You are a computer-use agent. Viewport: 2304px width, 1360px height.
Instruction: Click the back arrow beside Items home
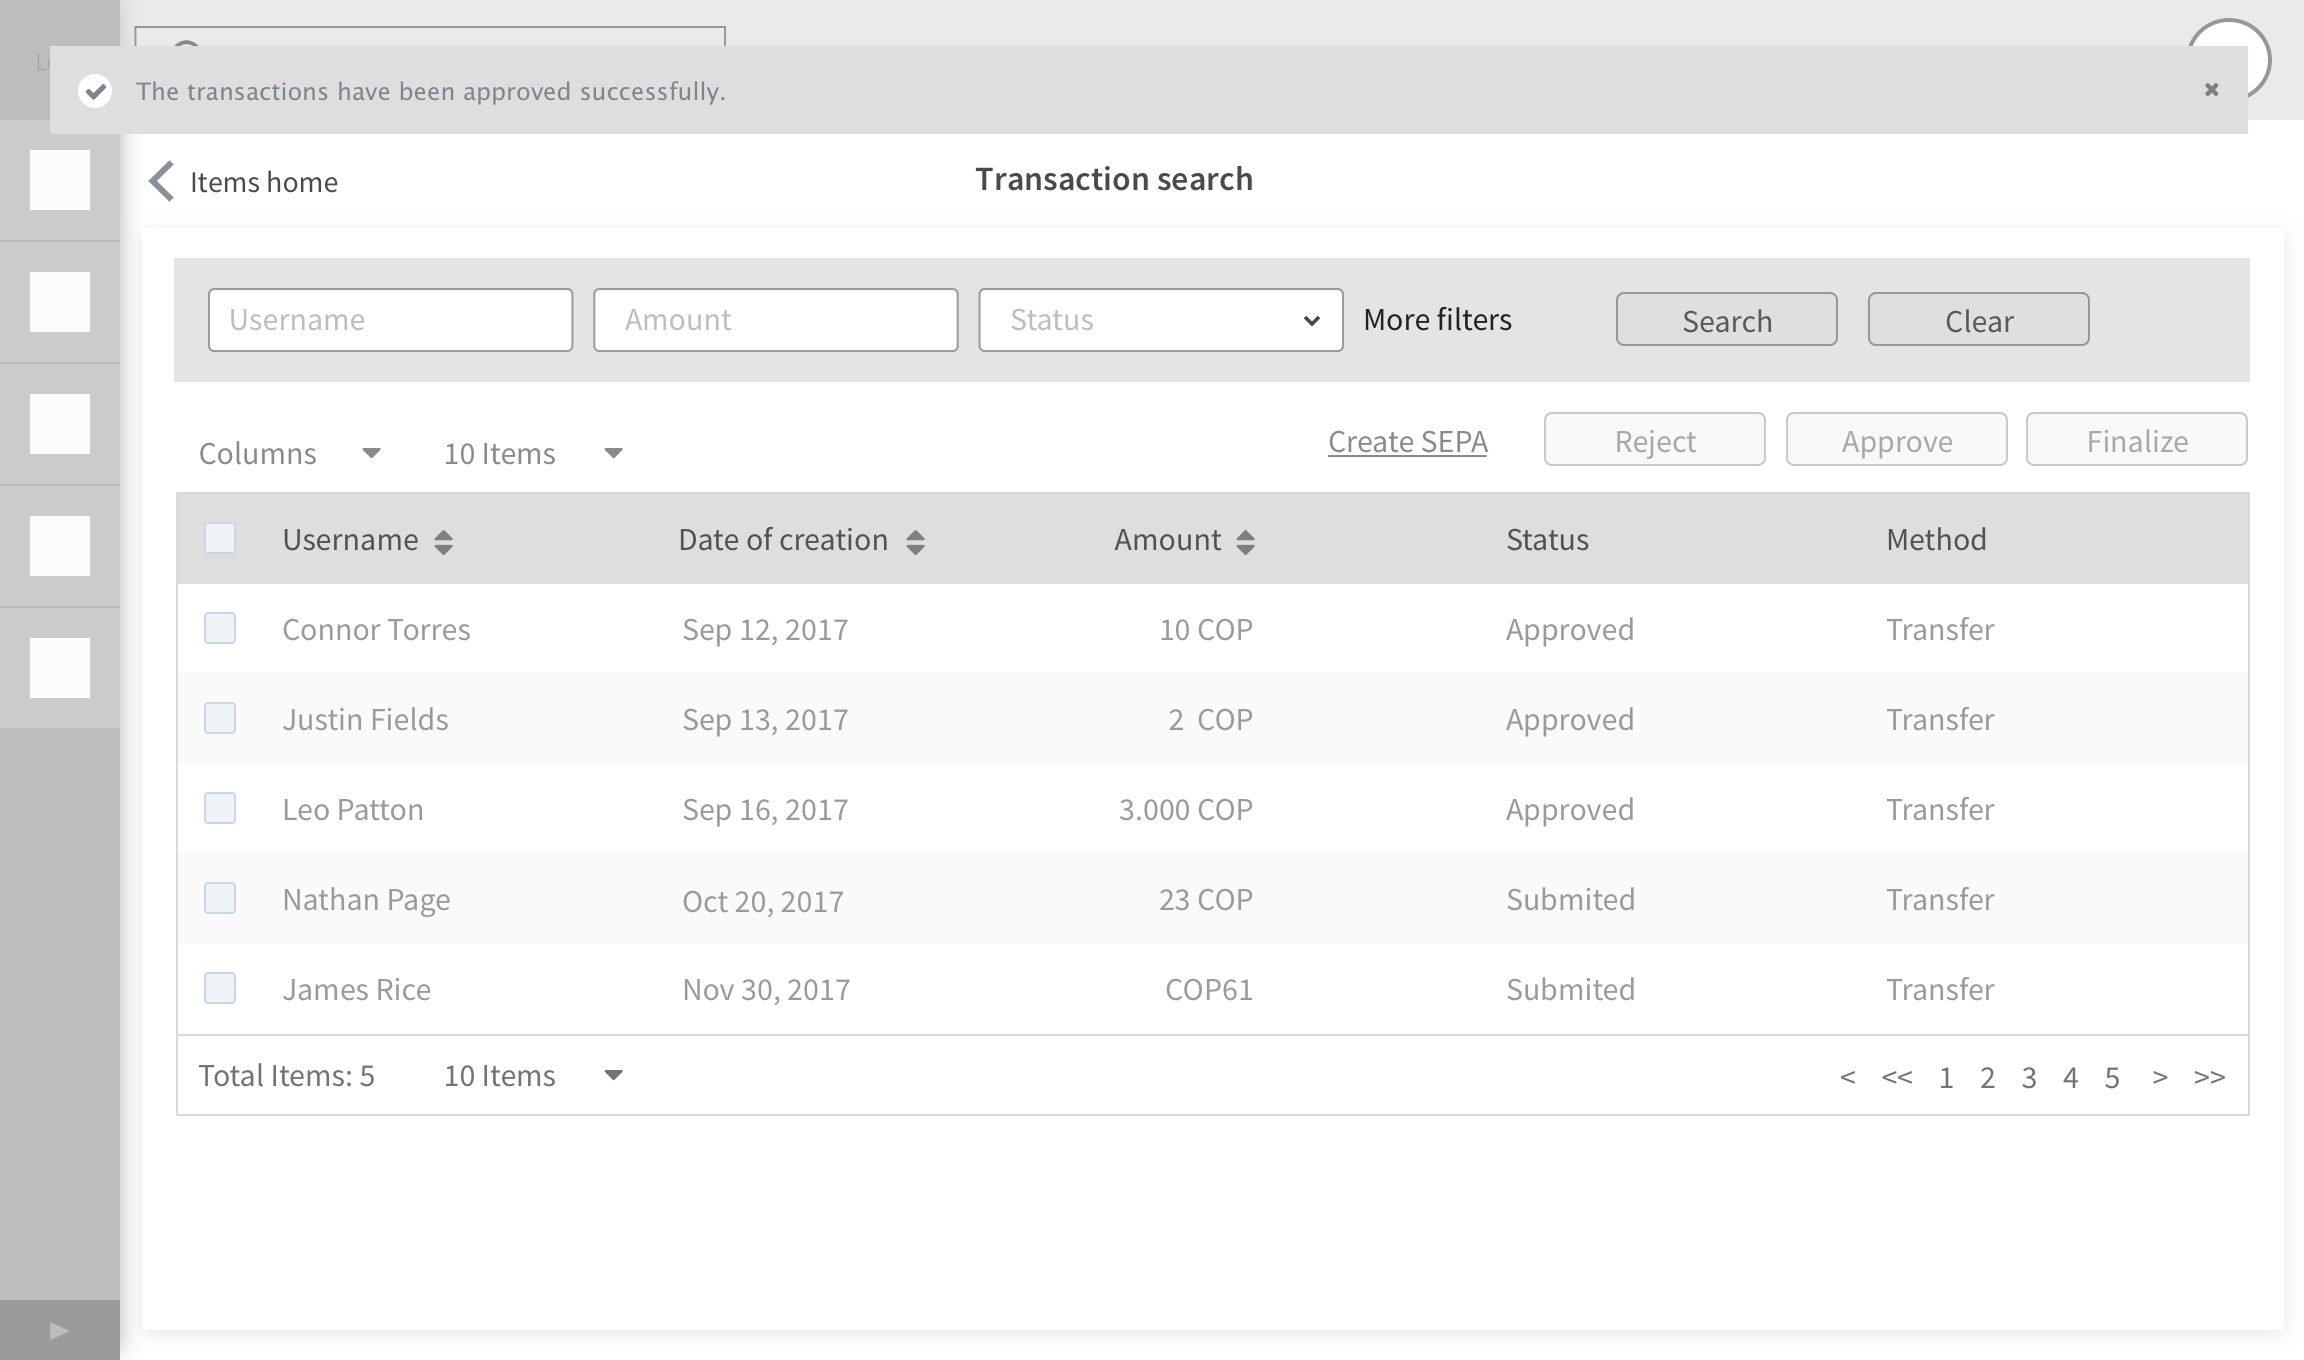(x=162, y=182)
